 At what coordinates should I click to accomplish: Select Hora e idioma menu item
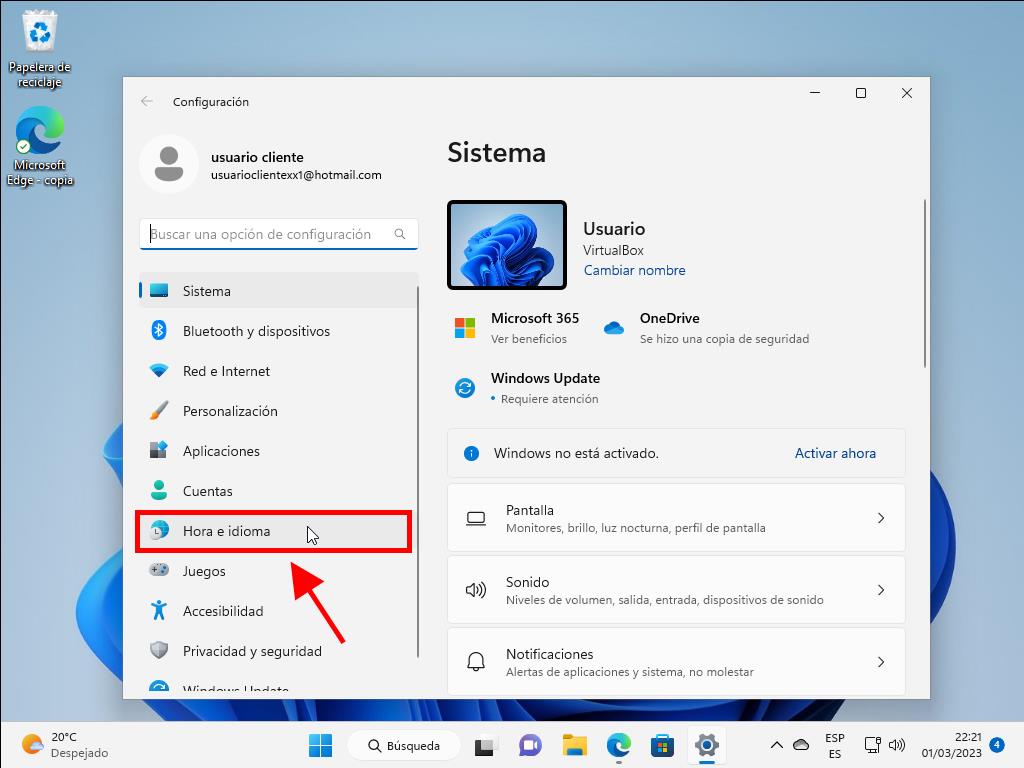coord(226,531)
